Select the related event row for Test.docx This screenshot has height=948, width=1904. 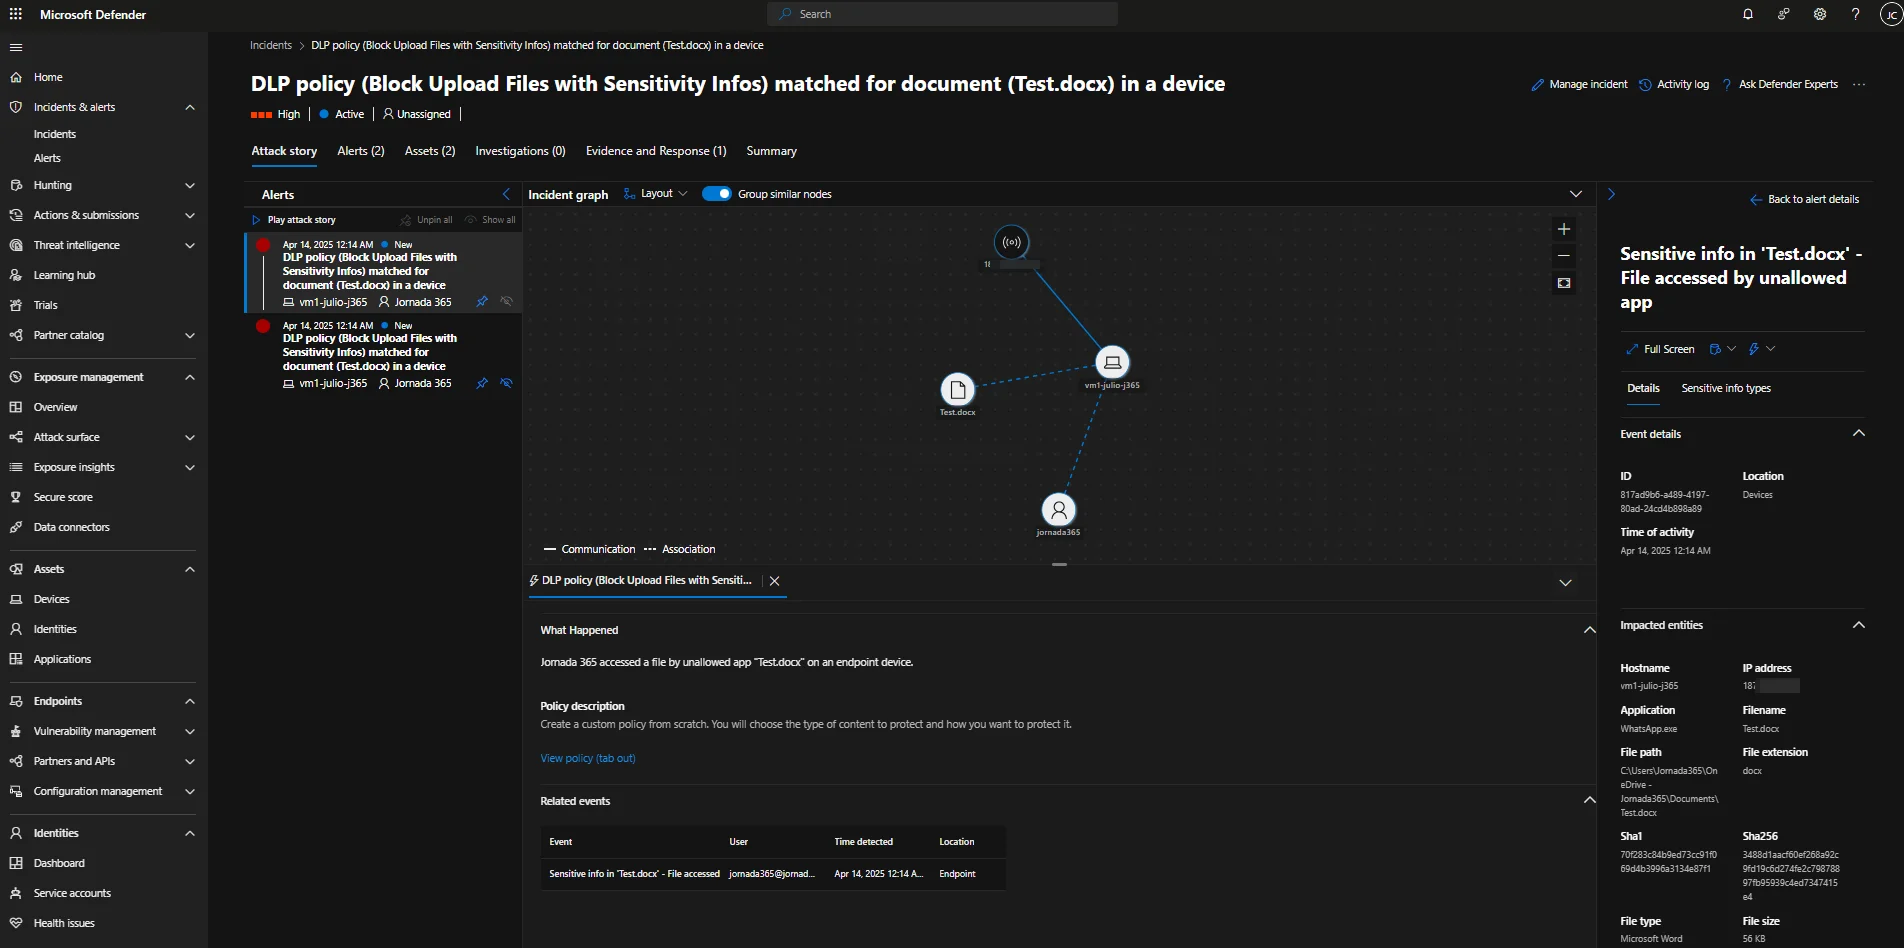coord(773,874)
